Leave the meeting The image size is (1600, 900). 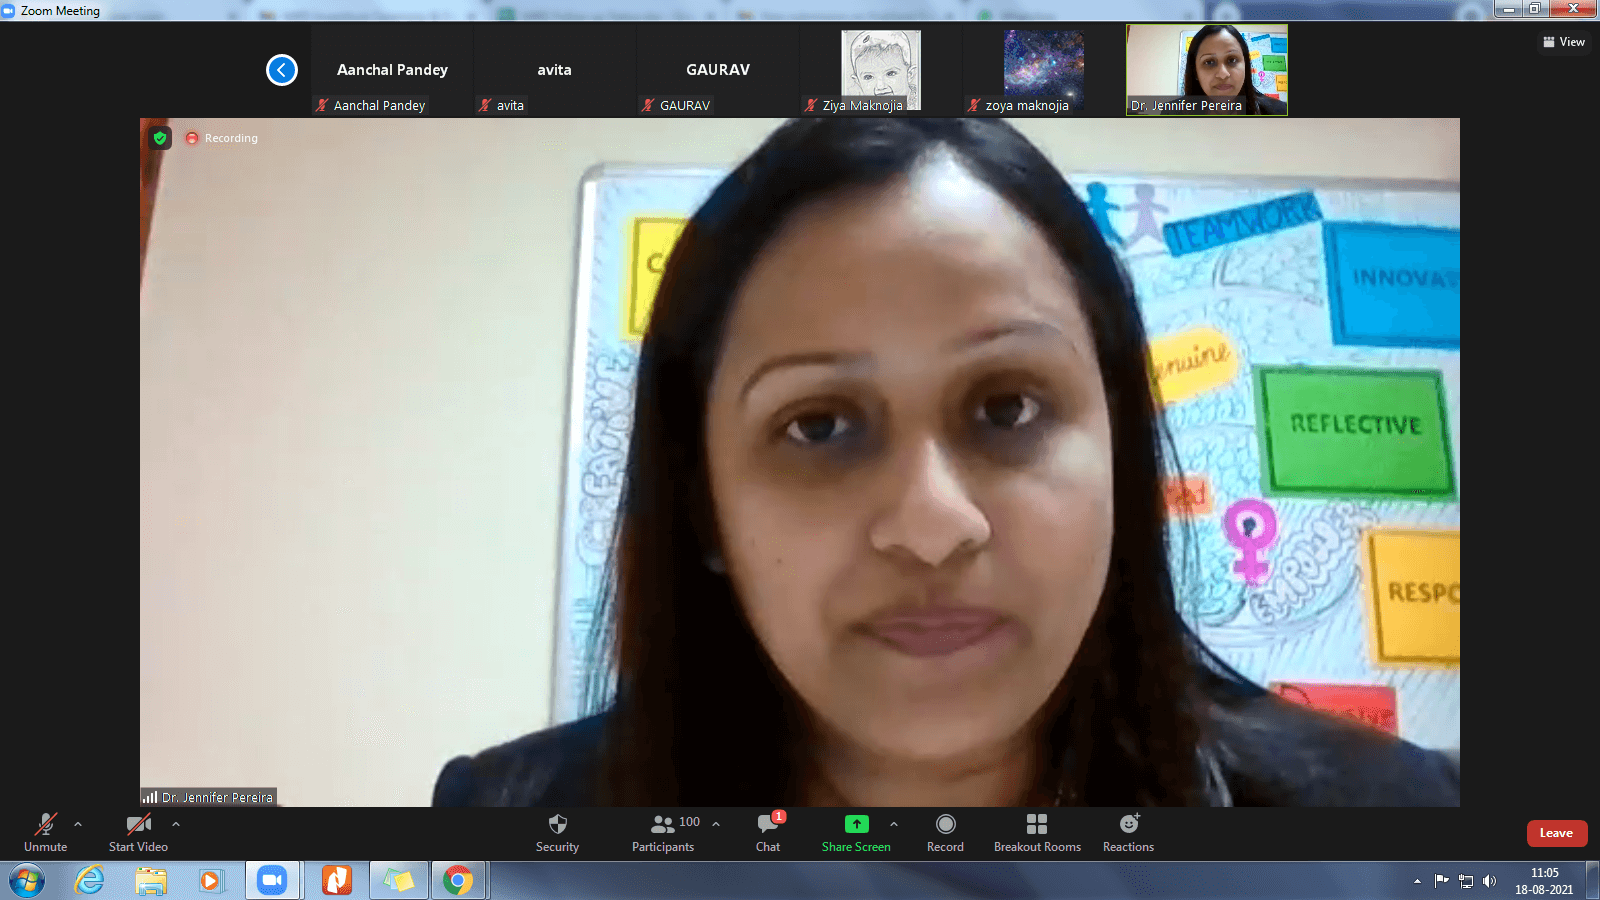(x=1556, y=833)
